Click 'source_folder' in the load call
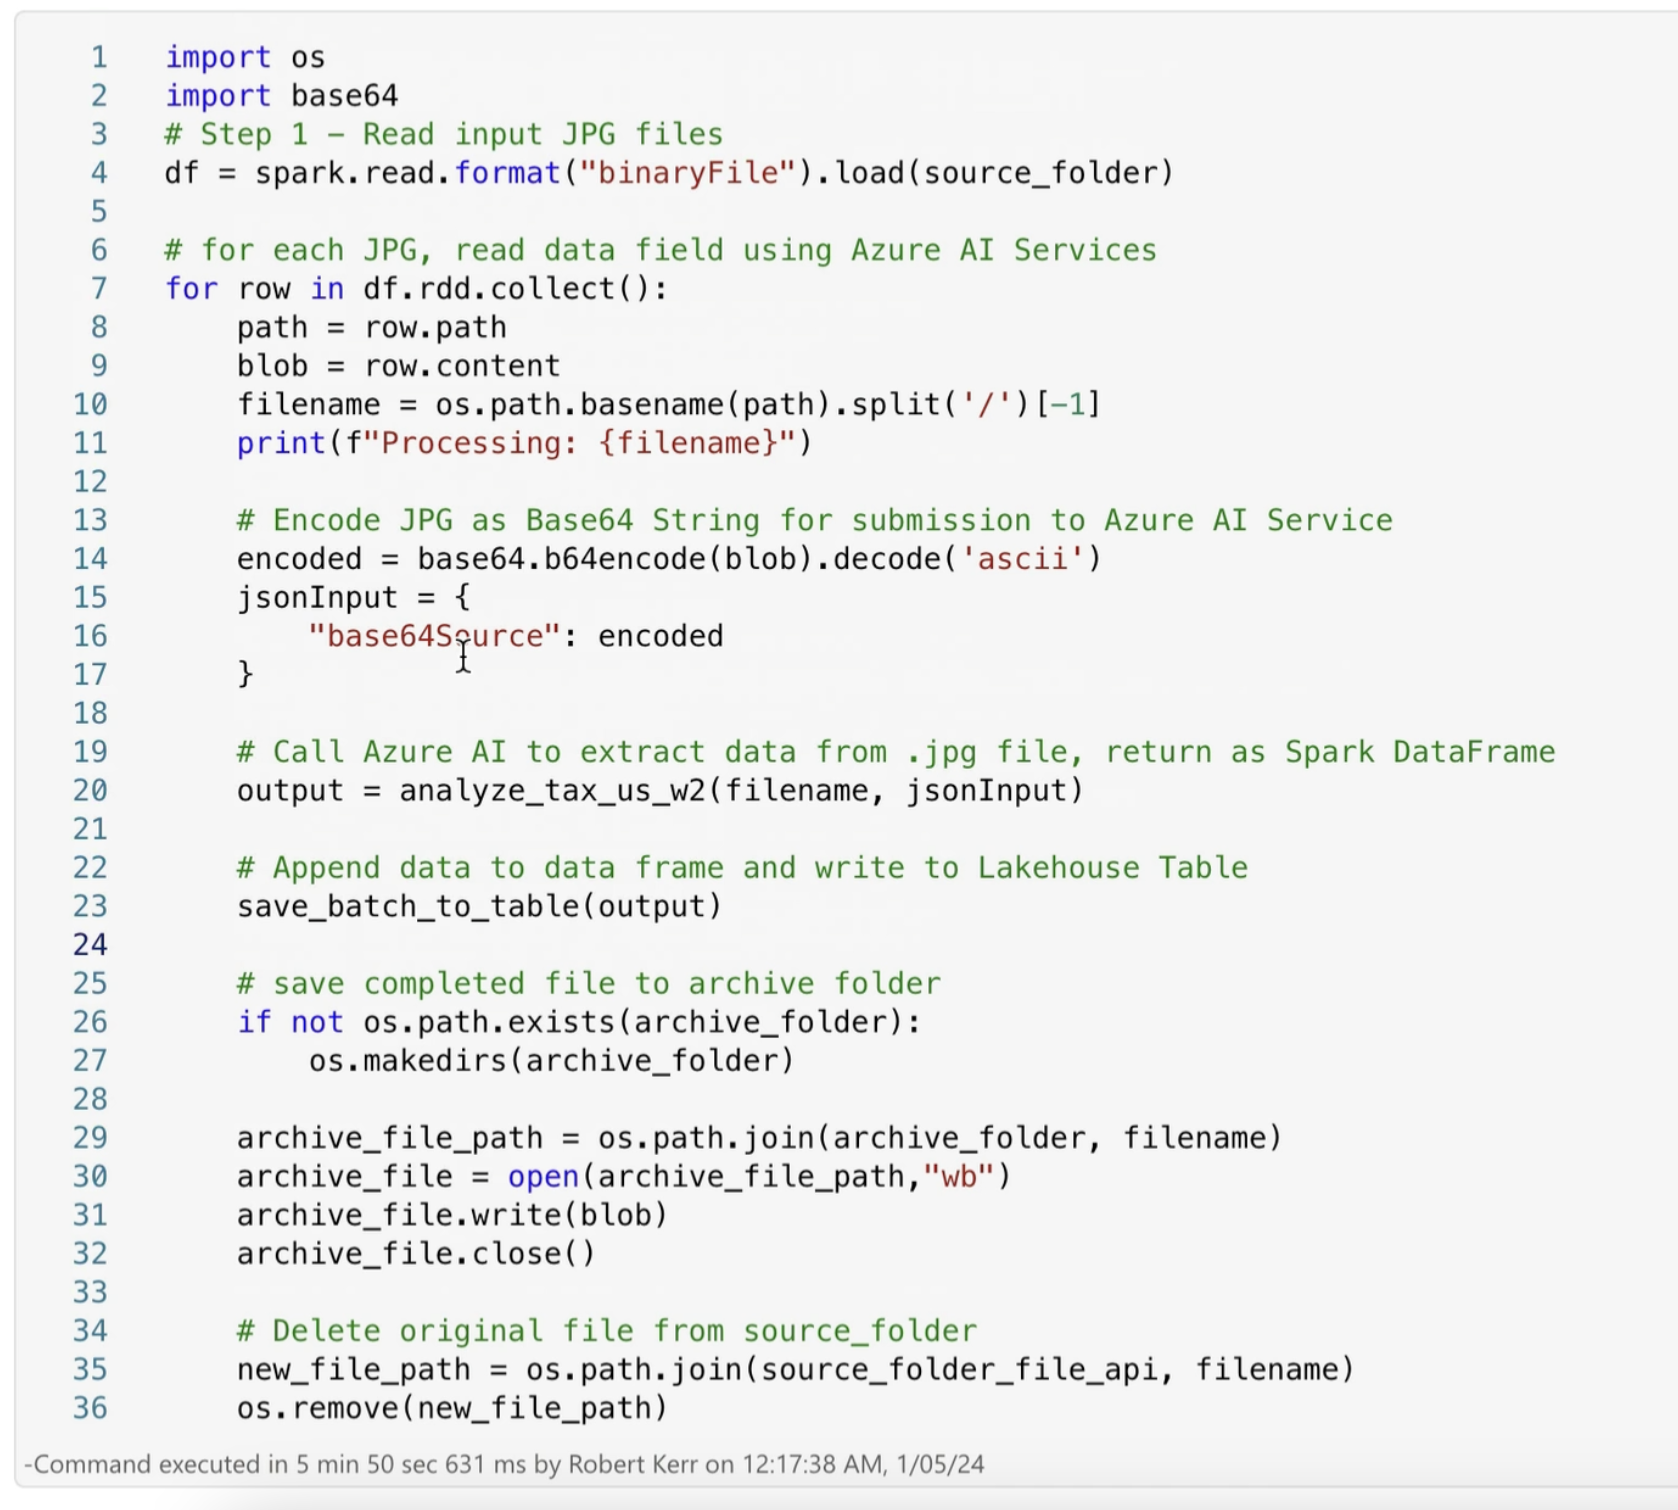1678x1510 pixels. point(1038,173)
